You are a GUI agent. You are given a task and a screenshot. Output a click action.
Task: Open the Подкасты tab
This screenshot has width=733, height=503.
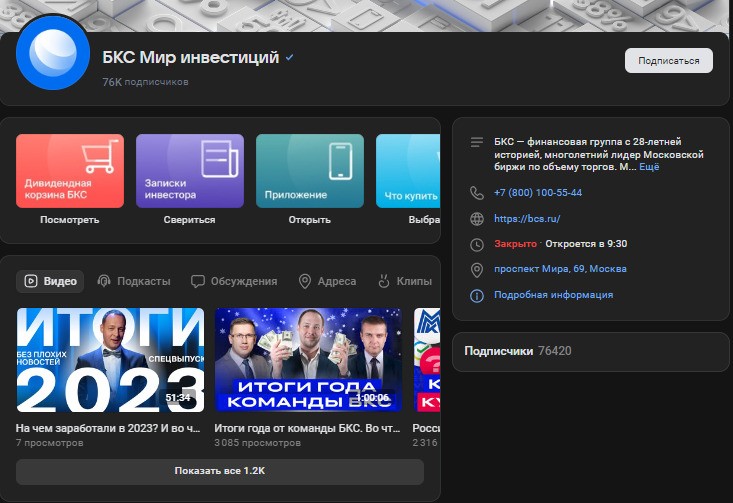(134, 281)
